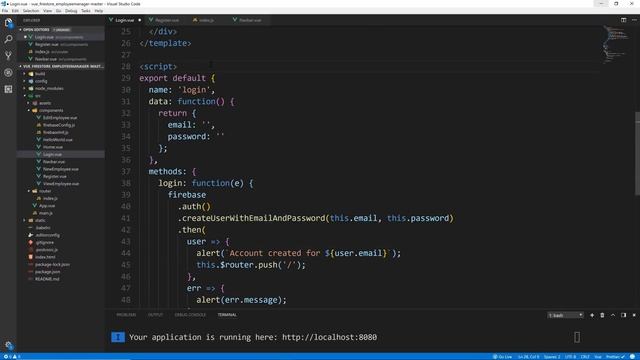Open ViewEmployee.vue in the file tree
Image resolution: width=640 pixels, height=360 pixels.
61,184
